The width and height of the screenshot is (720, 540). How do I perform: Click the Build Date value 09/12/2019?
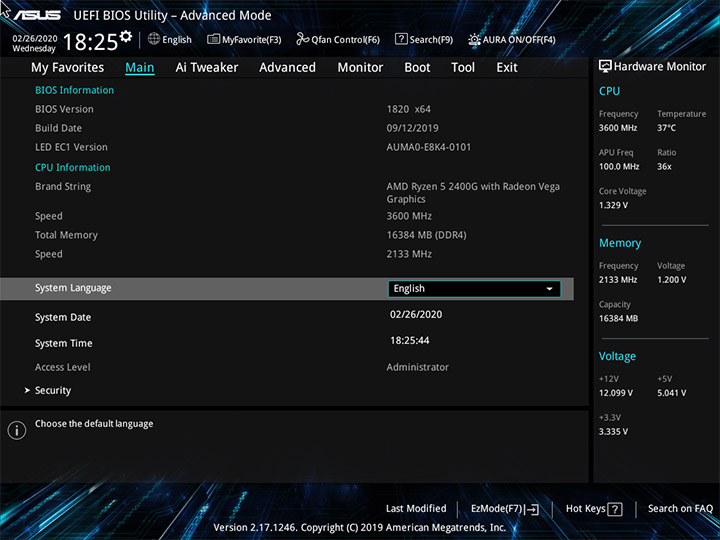(x=412, y=128)
